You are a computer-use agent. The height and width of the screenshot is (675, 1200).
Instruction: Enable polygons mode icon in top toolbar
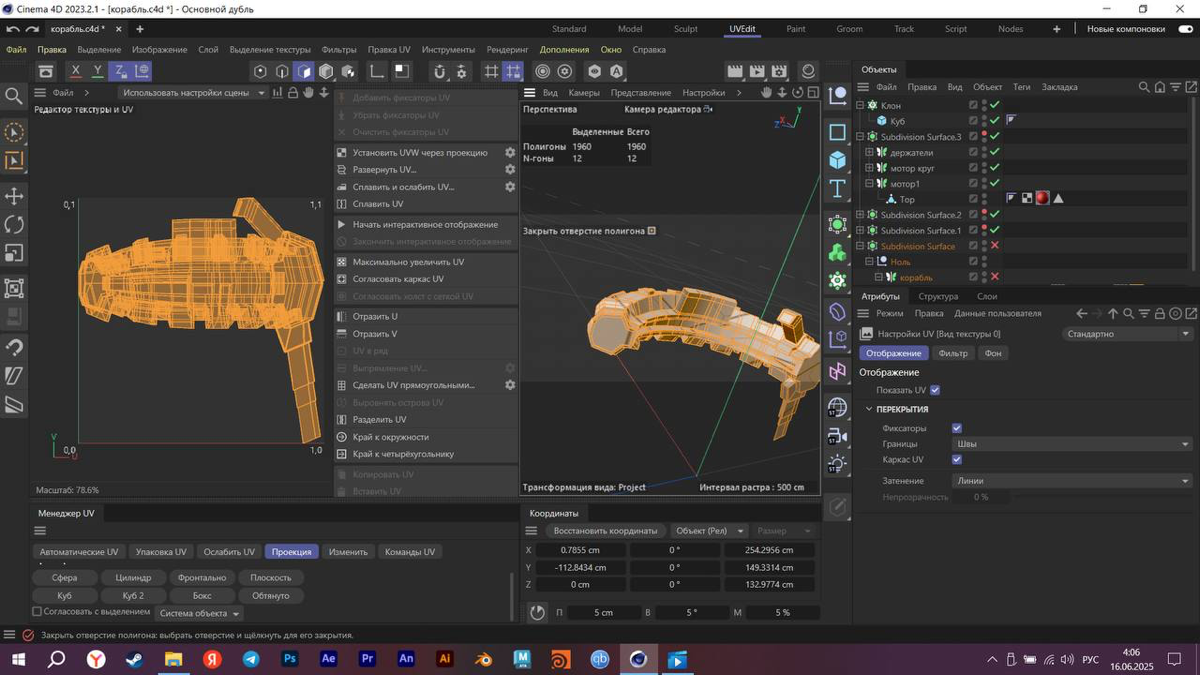304,71
